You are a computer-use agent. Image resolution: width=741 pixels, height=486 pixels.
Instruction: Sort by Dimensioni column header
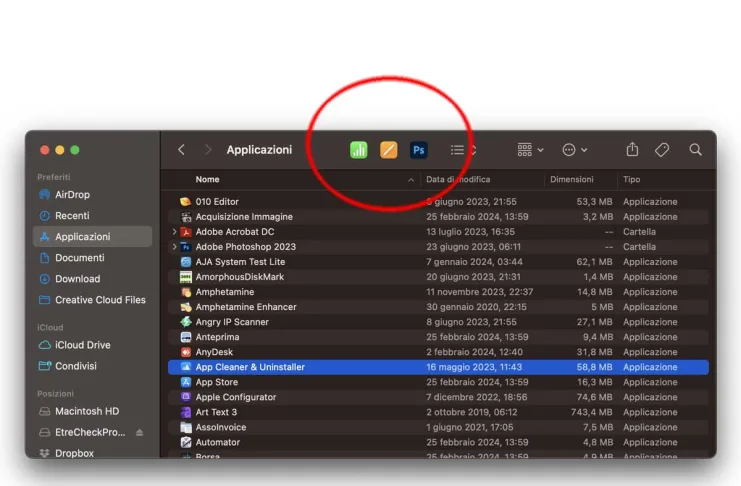point(571,180)
